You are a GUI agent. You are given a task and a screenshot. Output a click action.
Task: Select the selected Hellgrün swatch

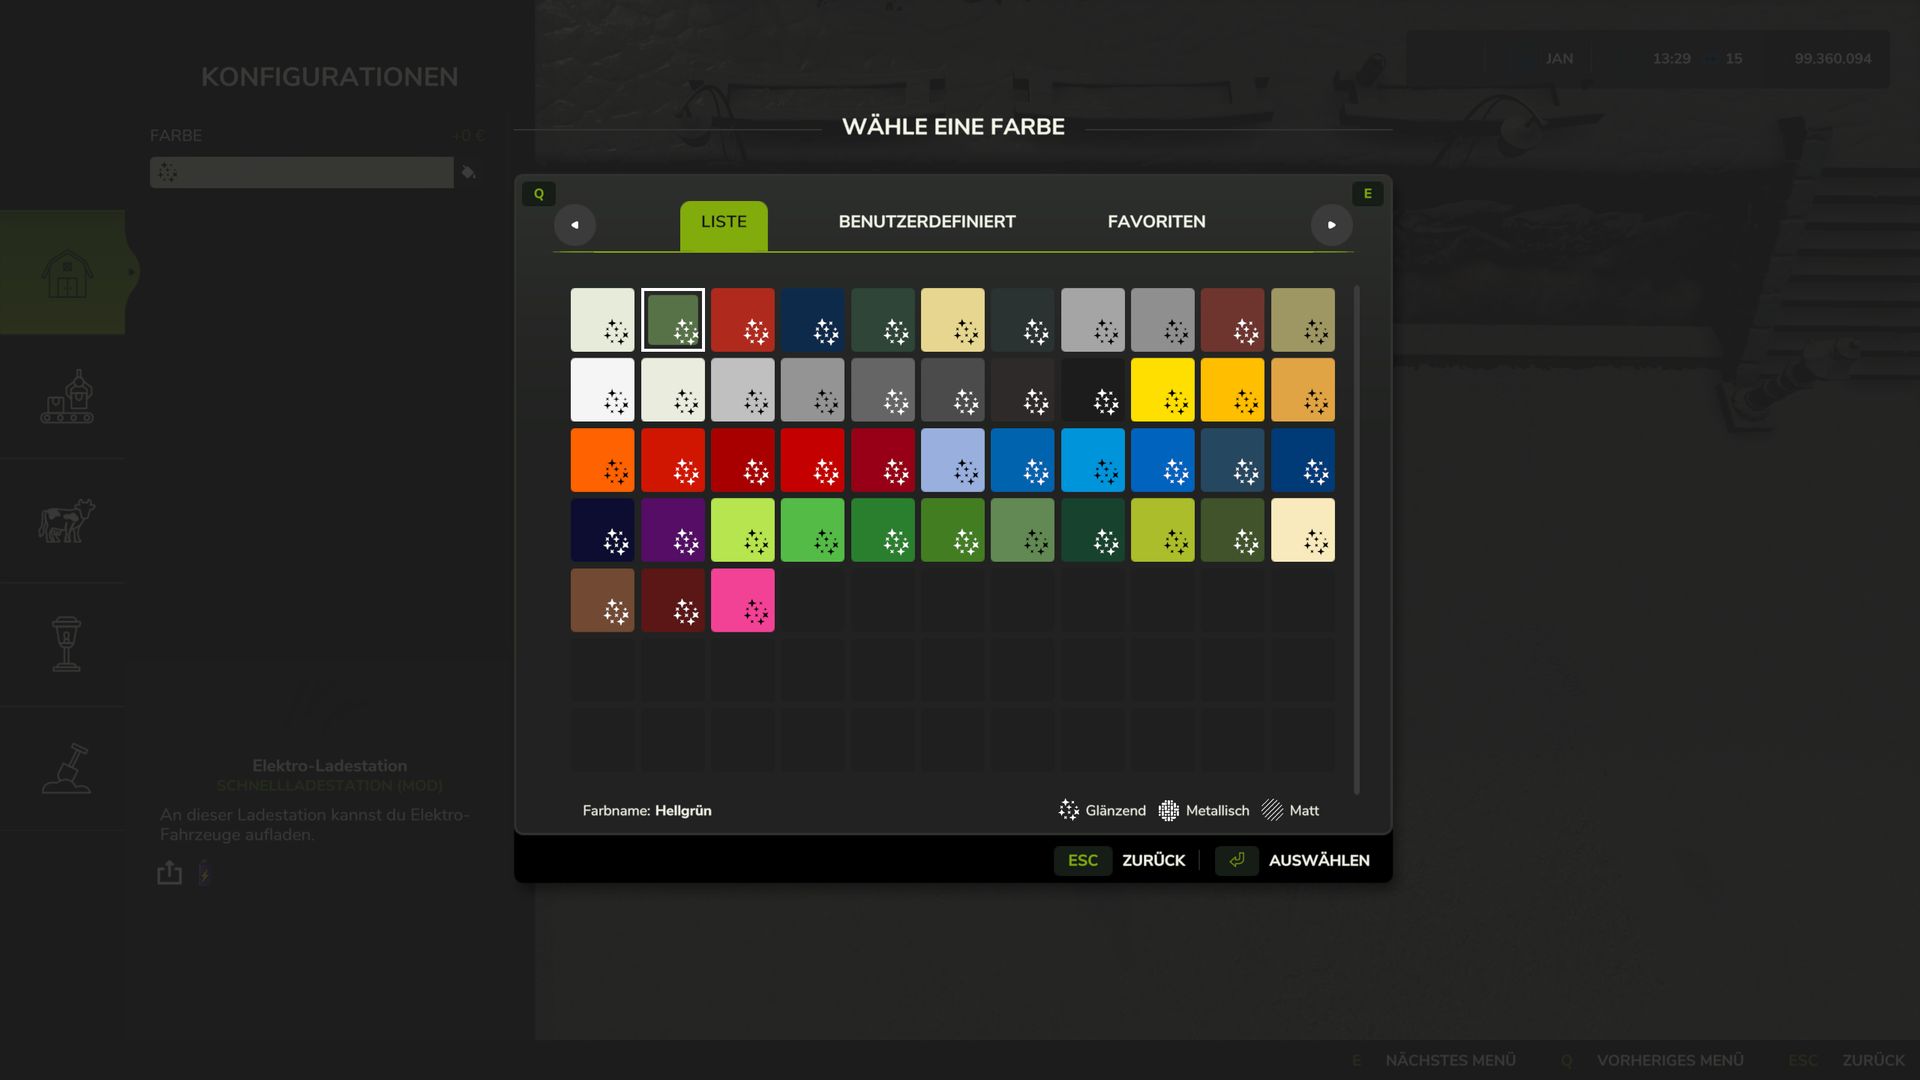pyautogui.click(x=673, y=320)
